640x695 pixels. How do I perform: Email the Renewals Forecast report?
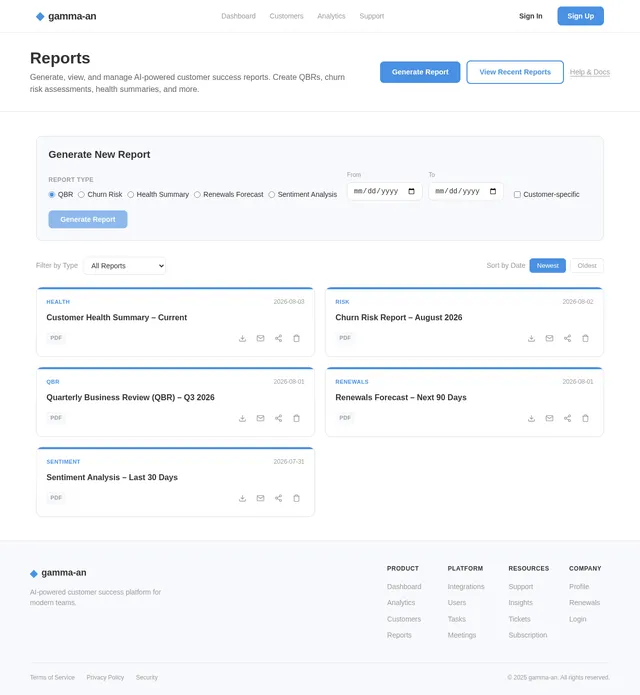(550, 418)
